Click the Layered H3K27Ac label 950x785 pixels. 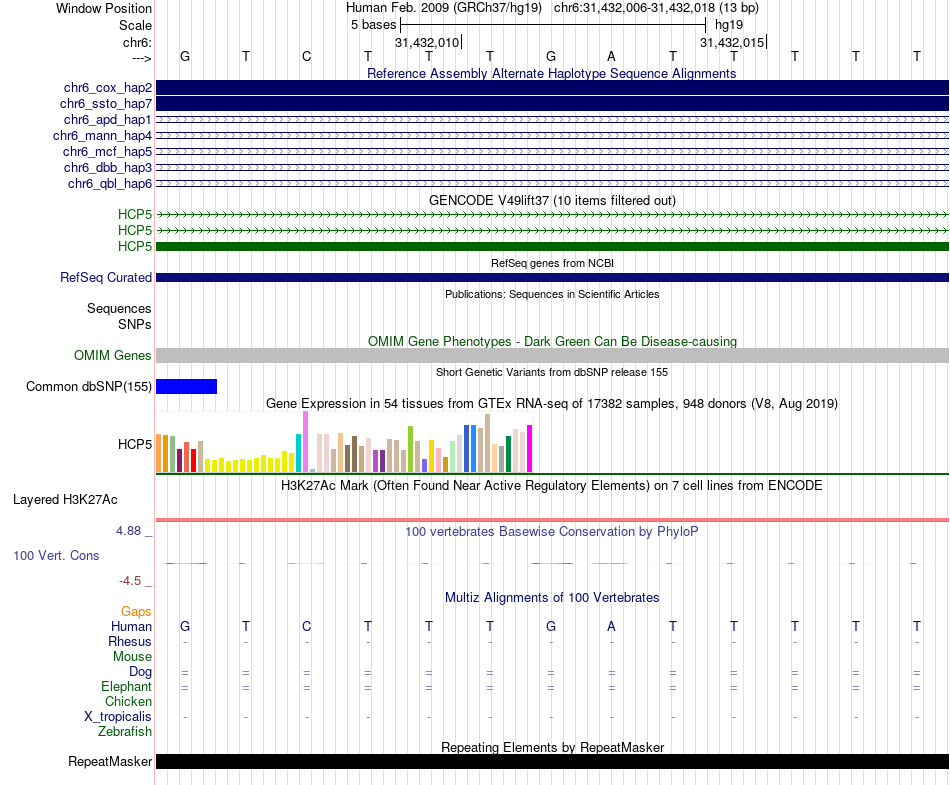coord(65,500)
